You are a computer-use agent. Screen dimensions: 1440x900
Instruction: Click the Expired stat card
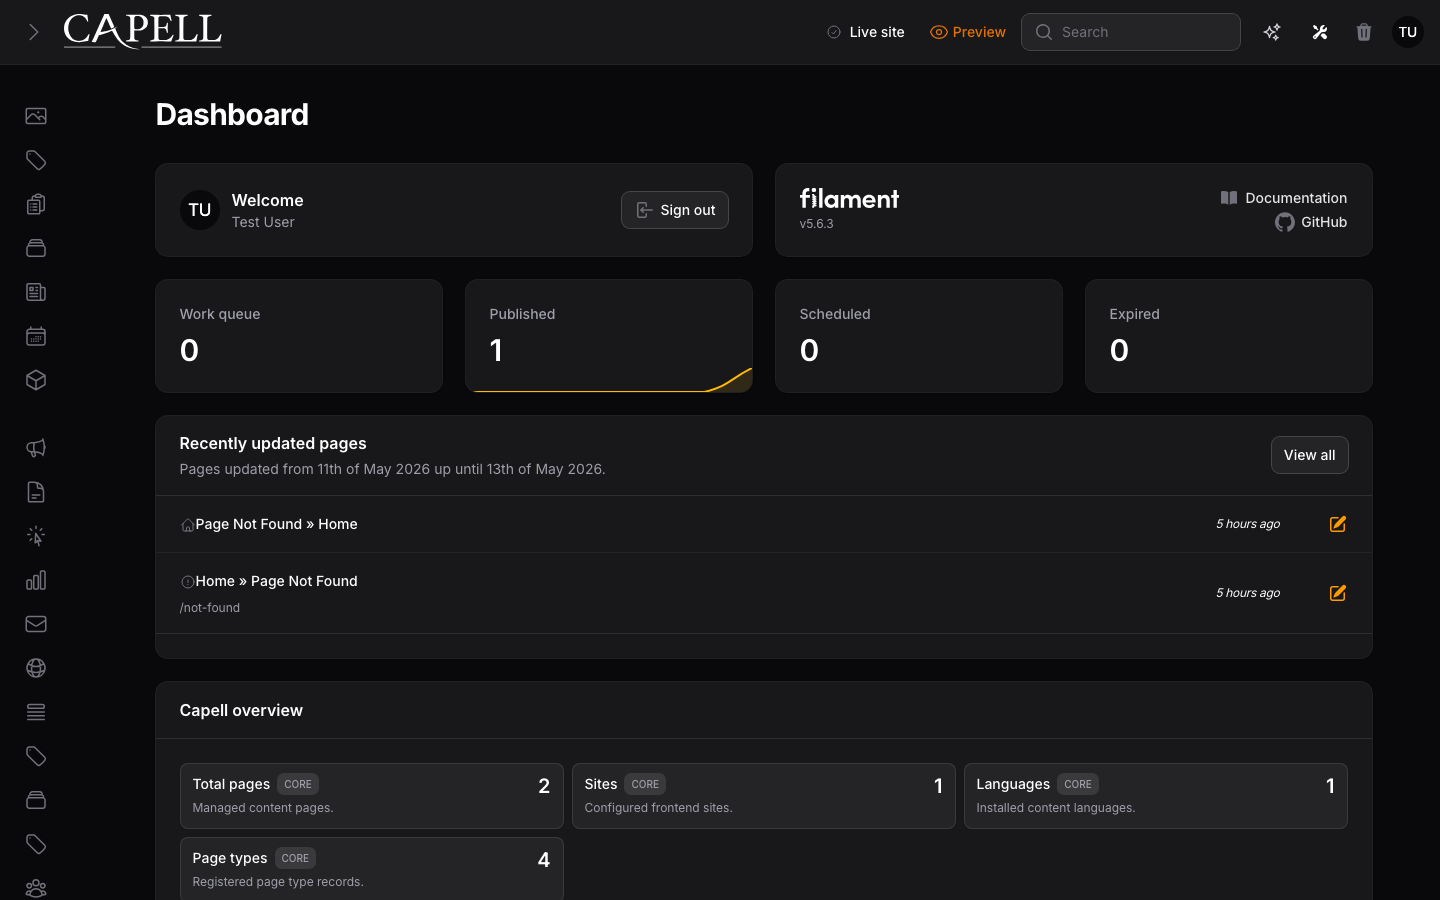(1229, 336)
